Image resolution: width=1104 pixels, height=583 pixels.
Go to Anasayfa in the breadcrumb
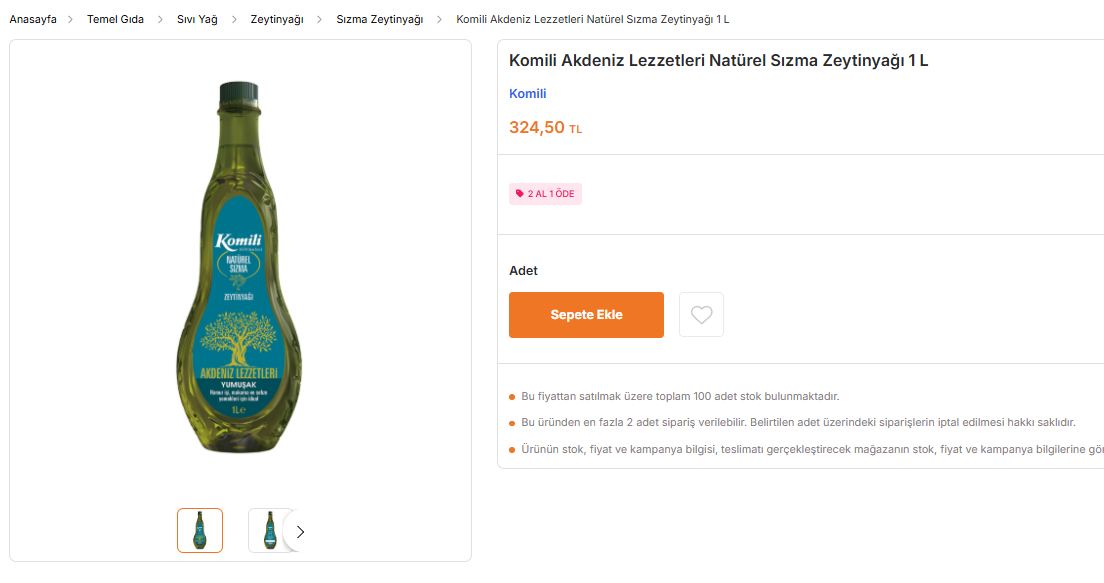point(33,19)
